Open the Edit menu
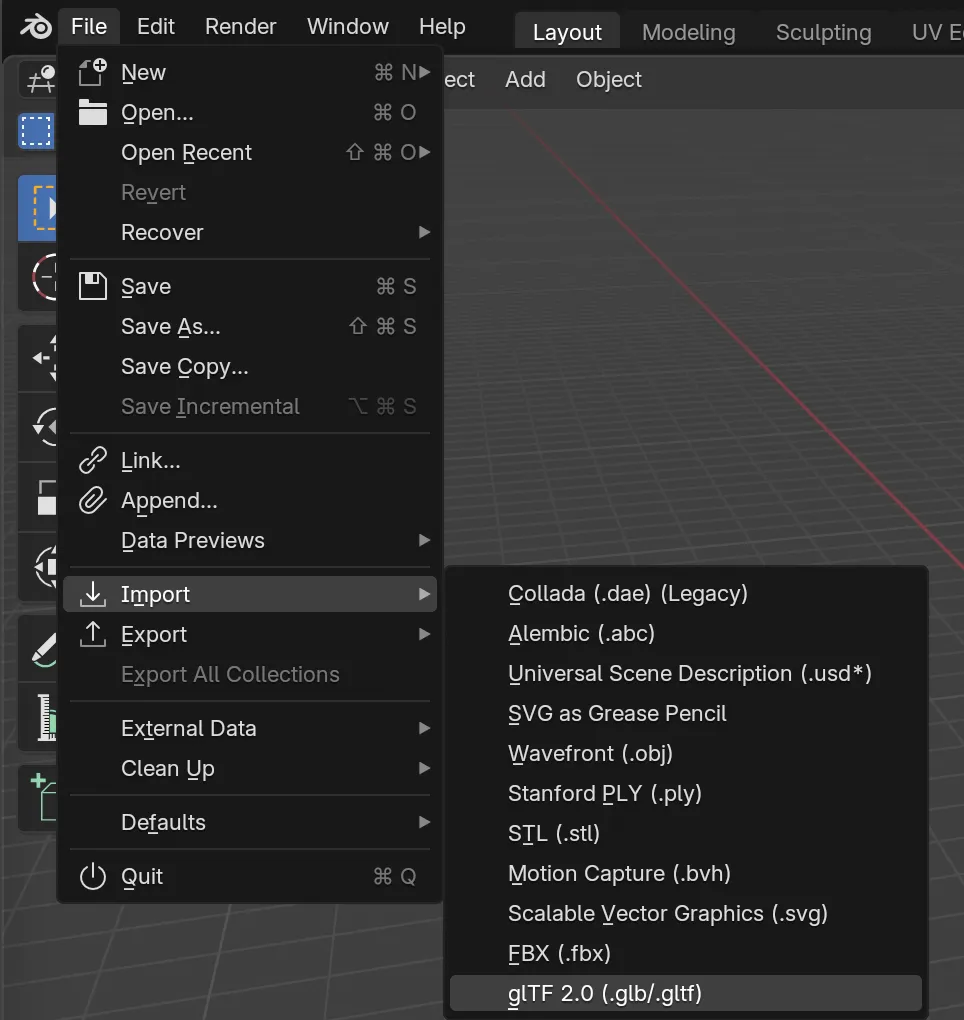Image resolution: width=964 pixels, height=1020 pixels. [x=155, y=27]
